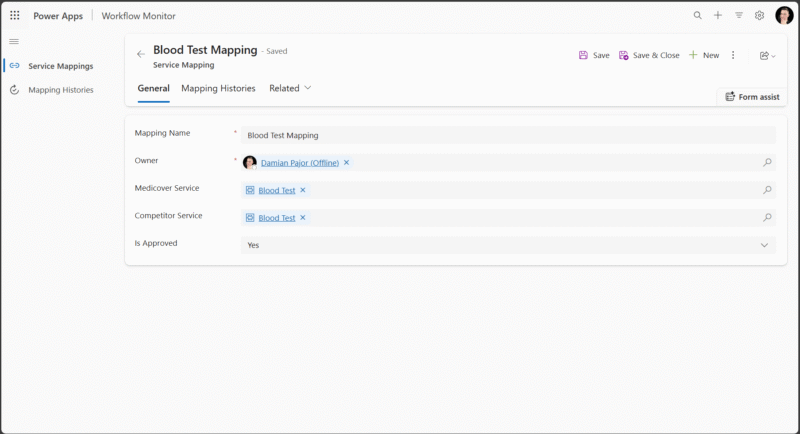The image size is (800, 434).
Task: Open the app launcher waffle icon
Action: click(15, 16)
